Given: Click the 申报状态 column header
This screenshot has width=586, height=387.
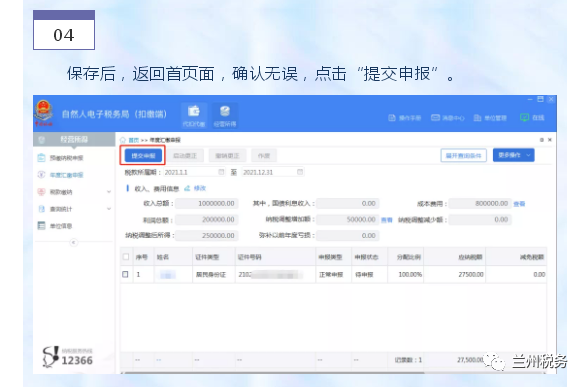Looking at the screenshot, I should tap(369, 257).
